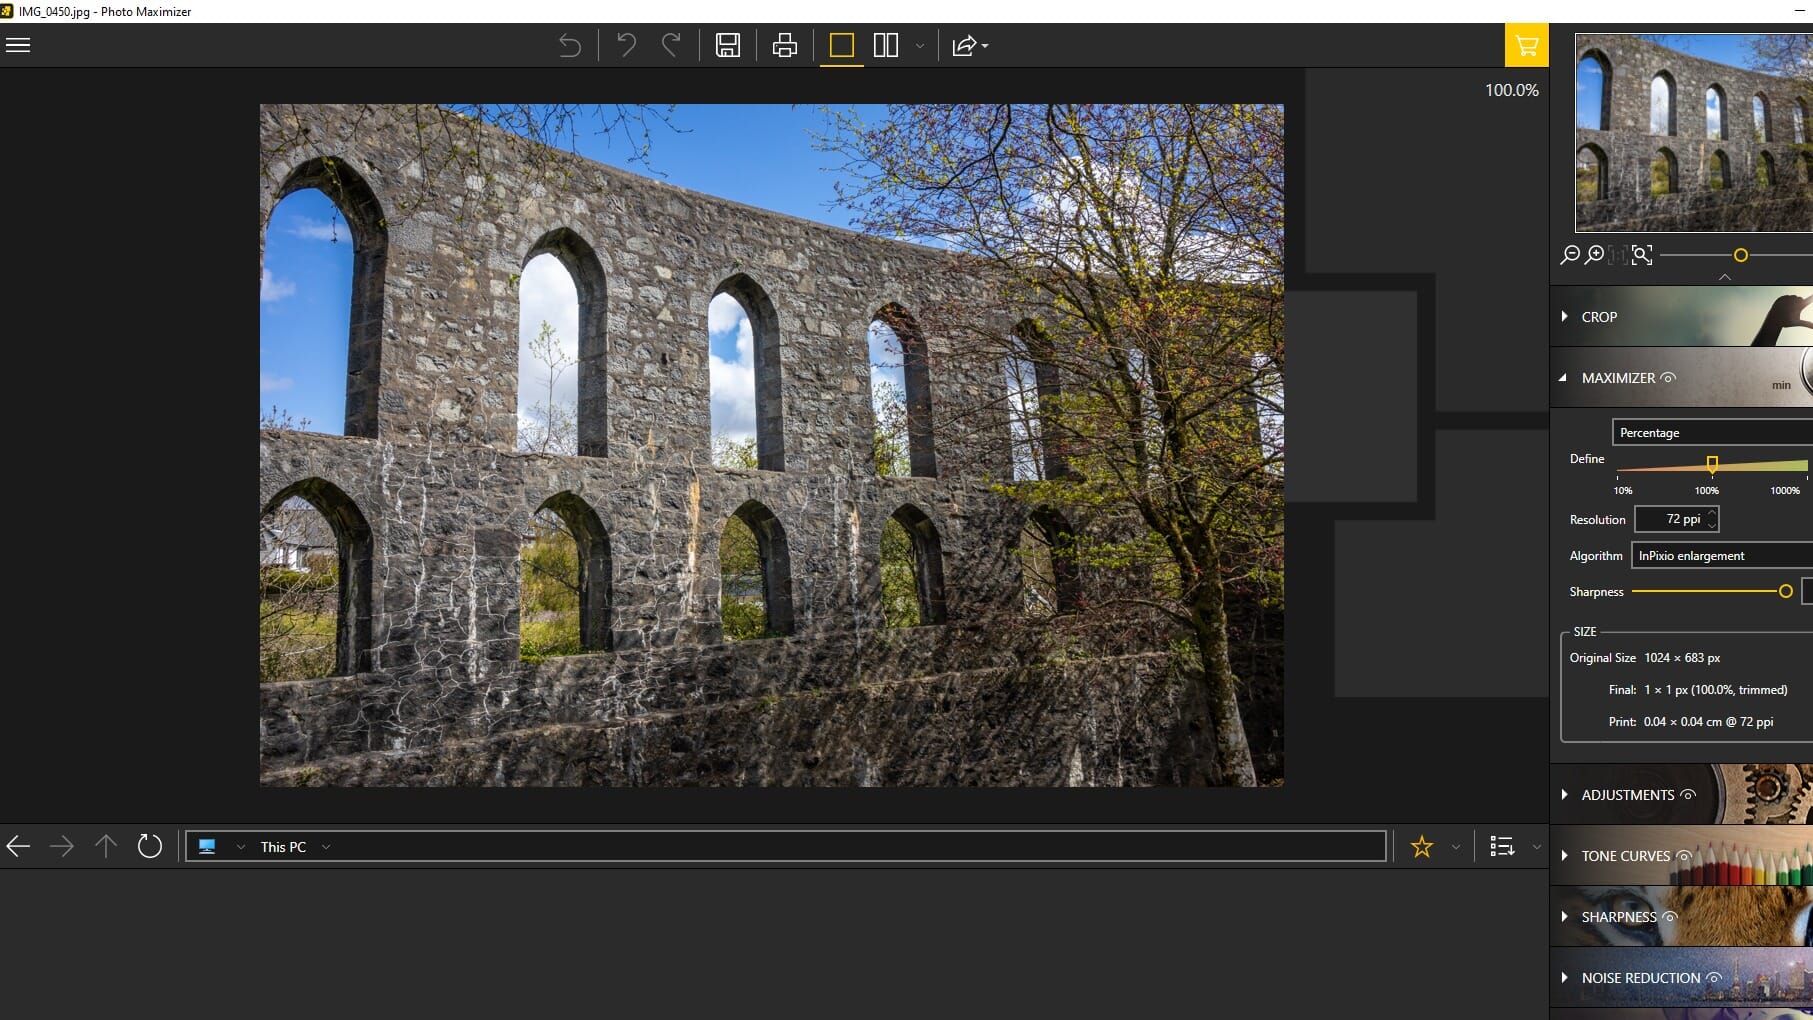Expand the CROP panel
1813x1020 pixels.
(x=1565, y=317)
